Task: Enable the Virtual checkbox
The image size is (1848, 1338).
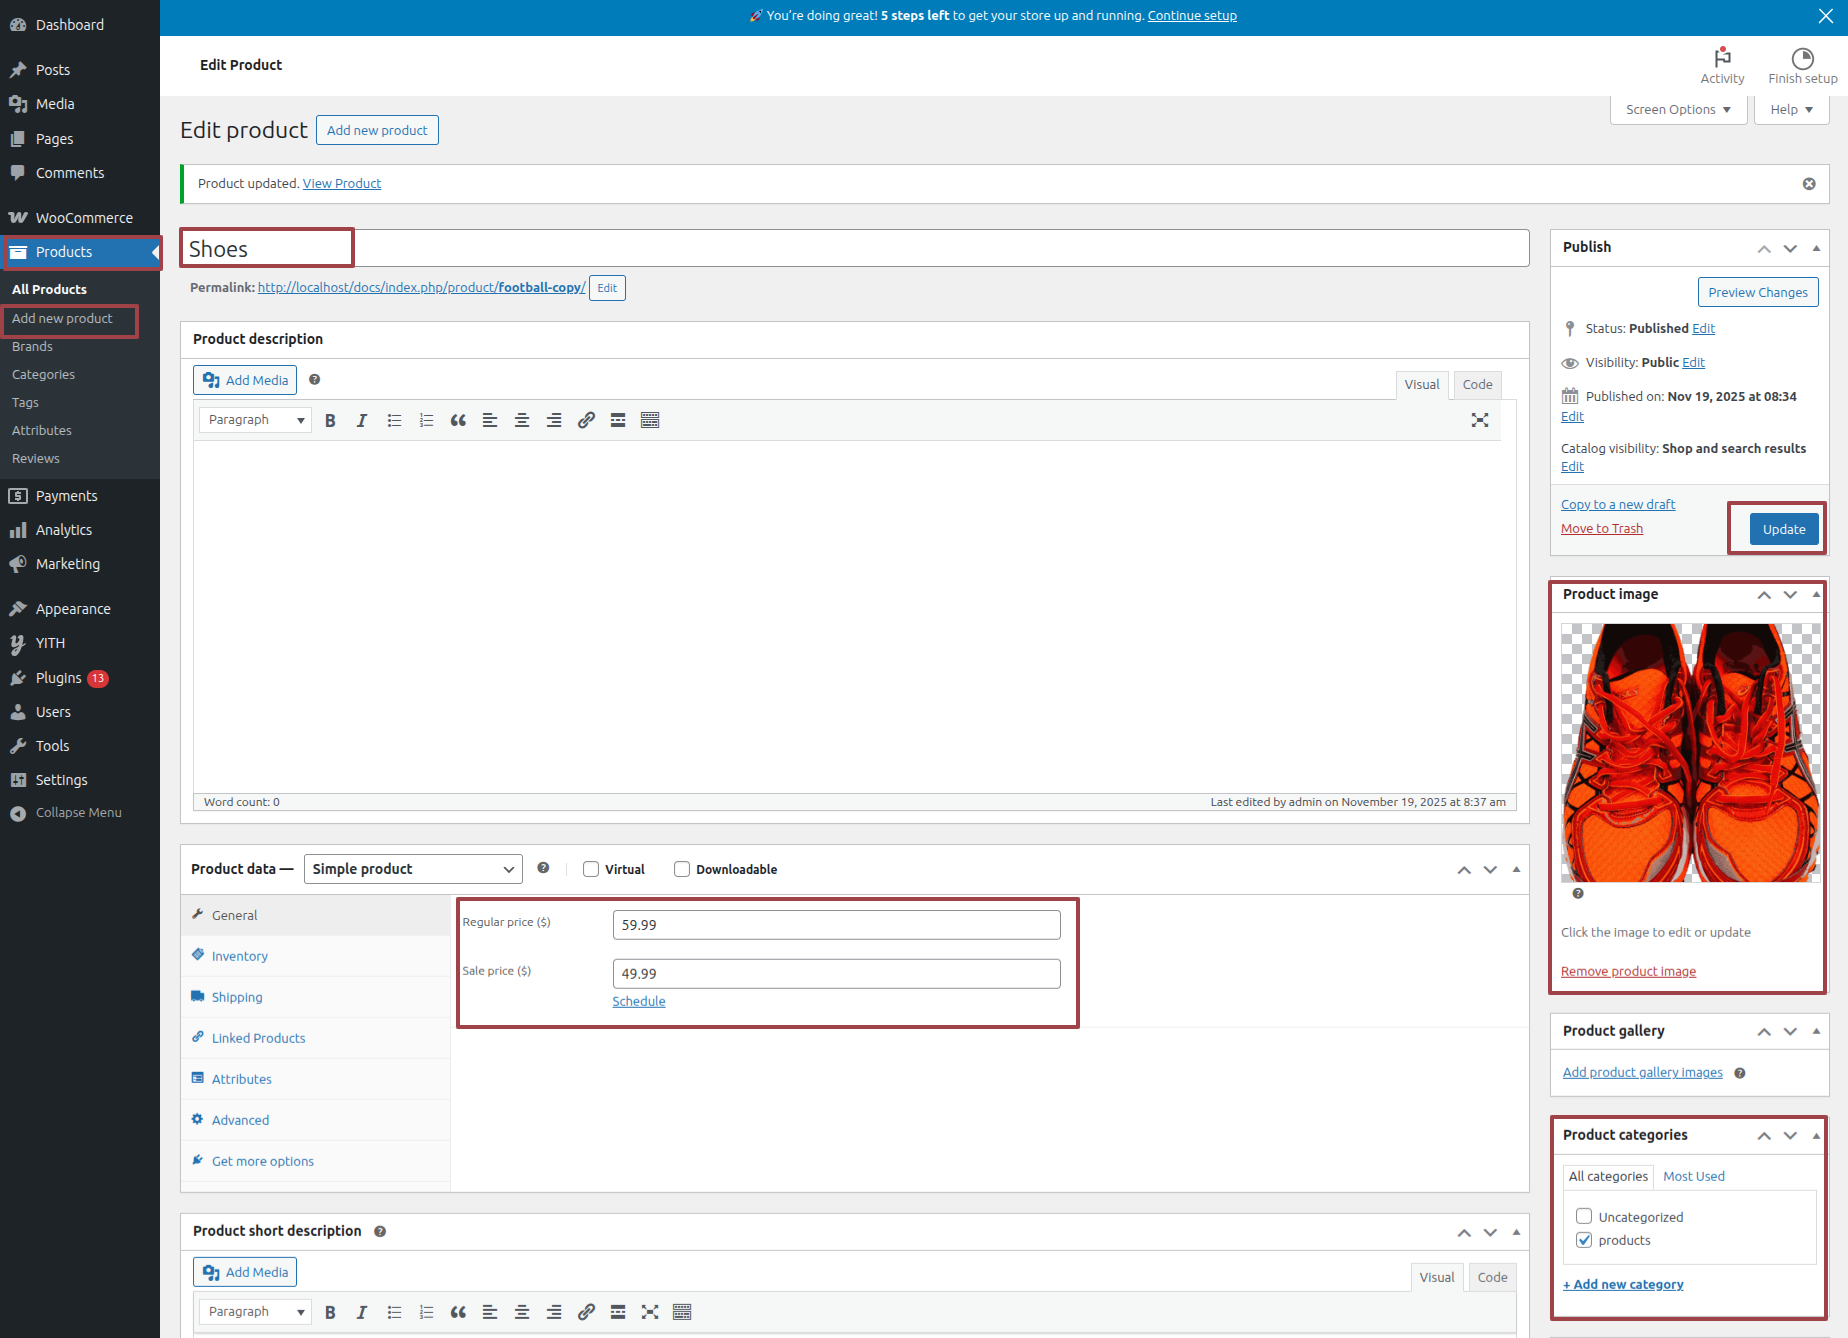Action: (591, 869)
